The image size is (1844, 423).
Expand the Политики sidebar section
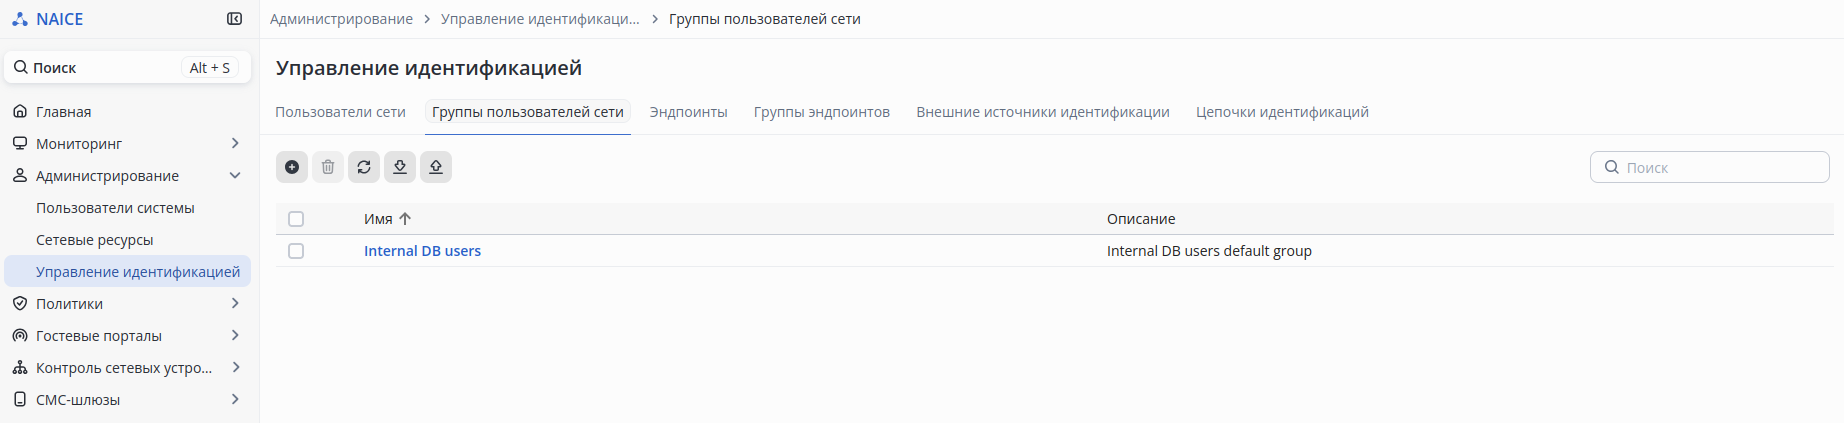click(x=235, y=304)
